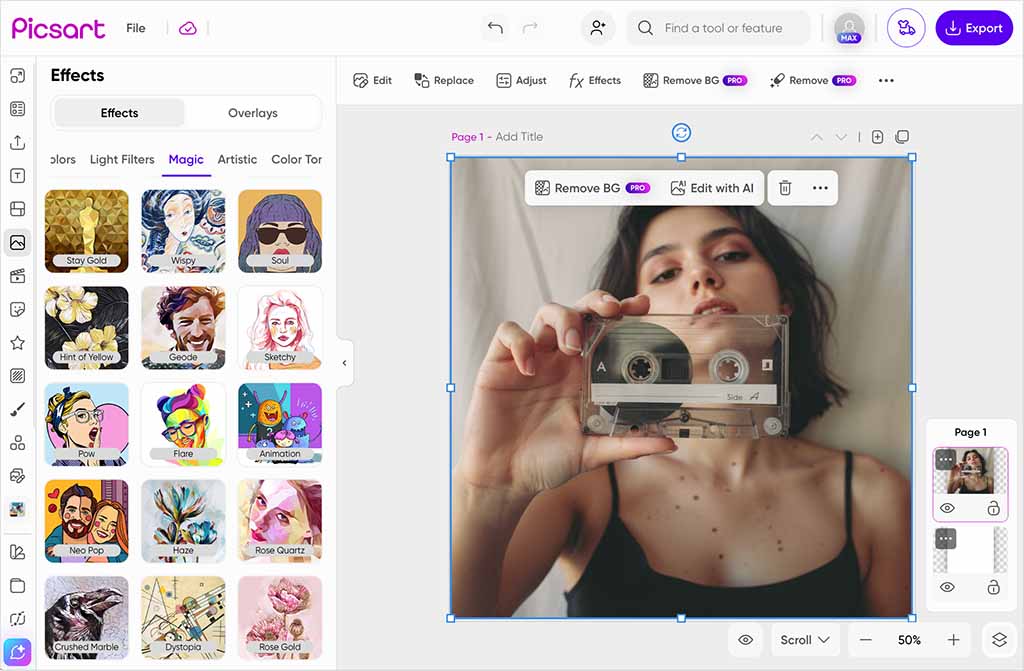This screenshot has height=671, width=1024.
Task: Click the Edit with AI button
Action: (712, 188)
